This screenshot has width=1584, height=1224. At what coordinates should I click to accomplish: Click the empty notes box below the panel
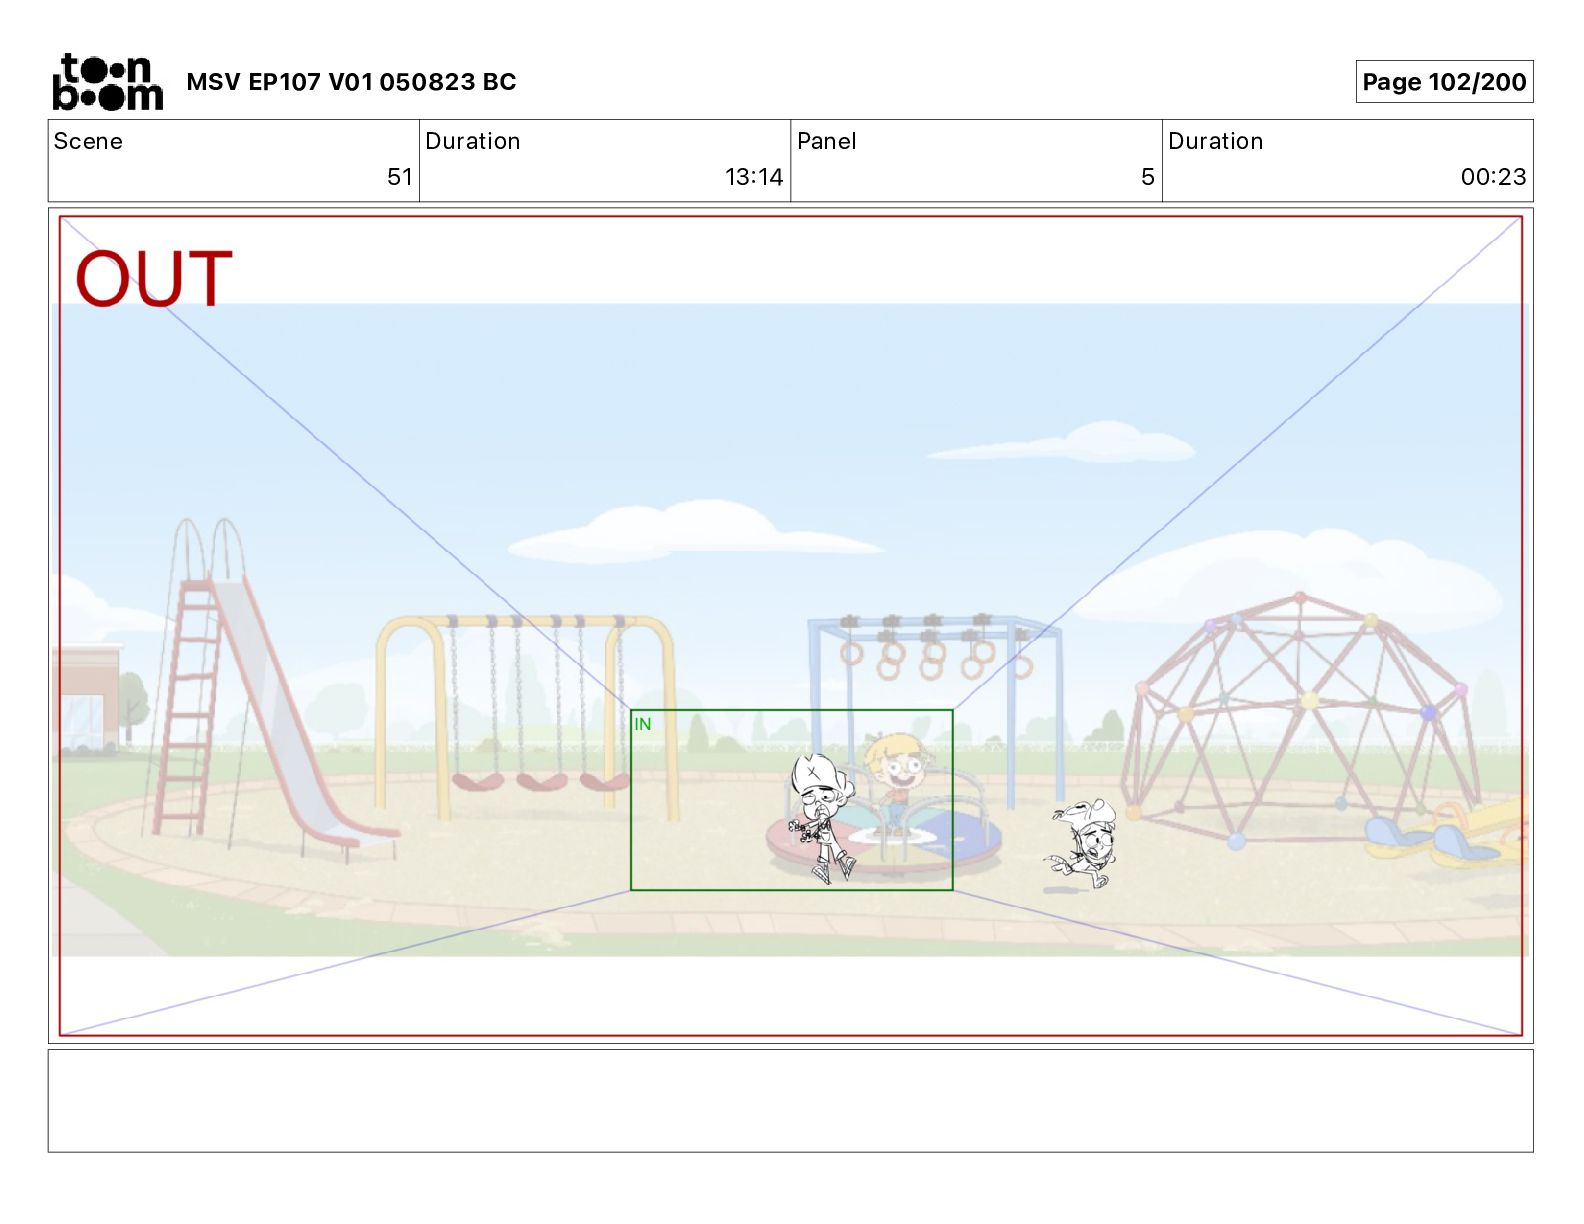(790, 1100)
